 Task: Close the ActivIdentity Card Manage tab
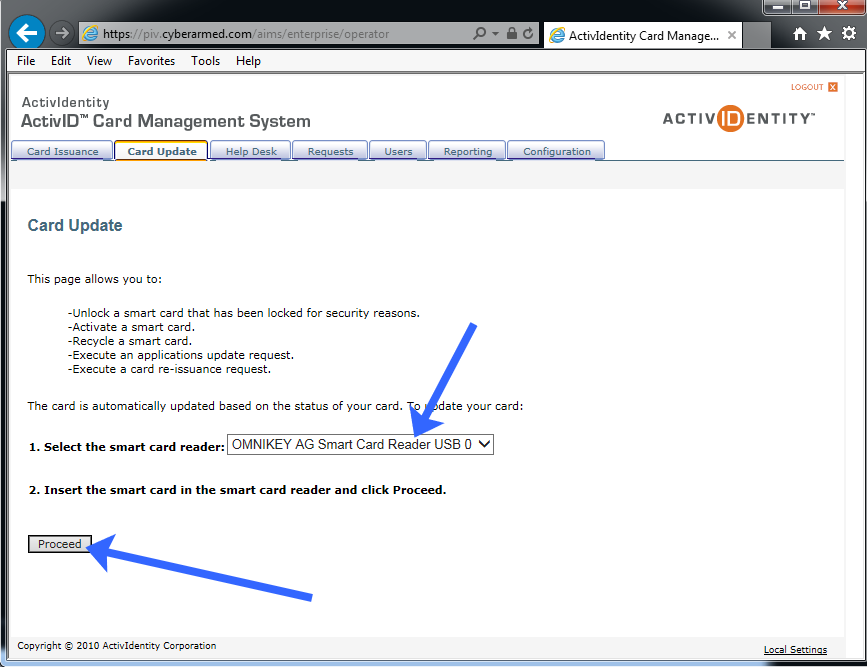coord(732,35)
